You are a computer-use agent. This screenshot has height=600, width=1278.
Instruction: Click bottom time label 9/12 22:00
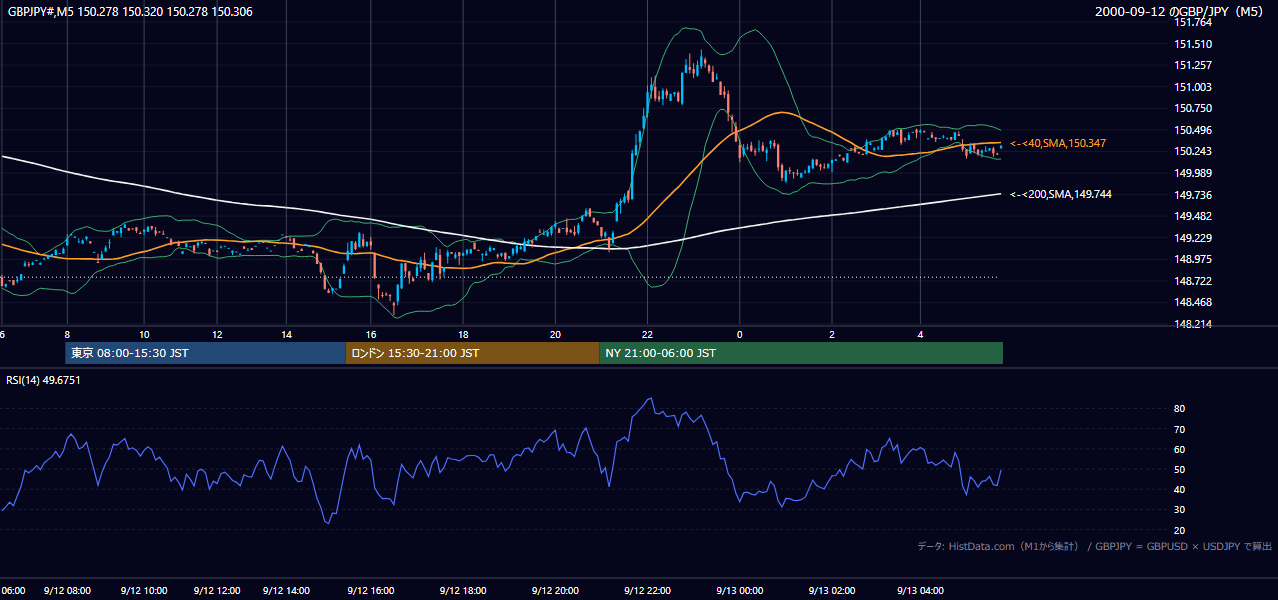(x=647, y=591)
